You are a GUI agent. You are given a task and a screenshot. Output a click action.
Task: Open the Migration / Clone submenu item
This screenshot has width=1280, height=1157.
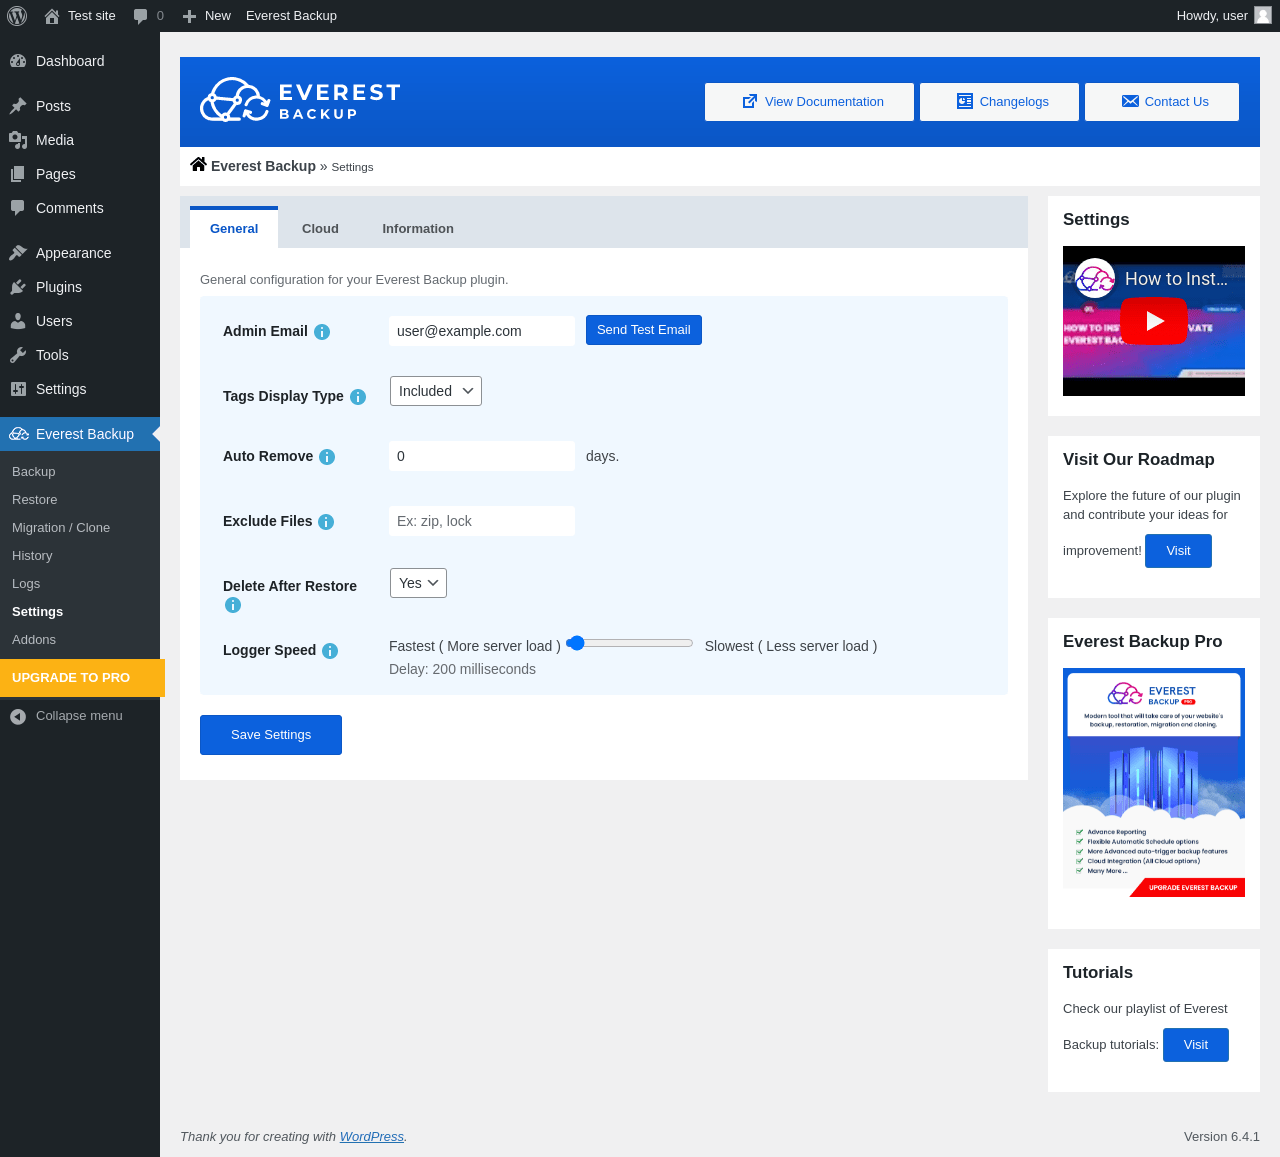[x=80, y=528]
